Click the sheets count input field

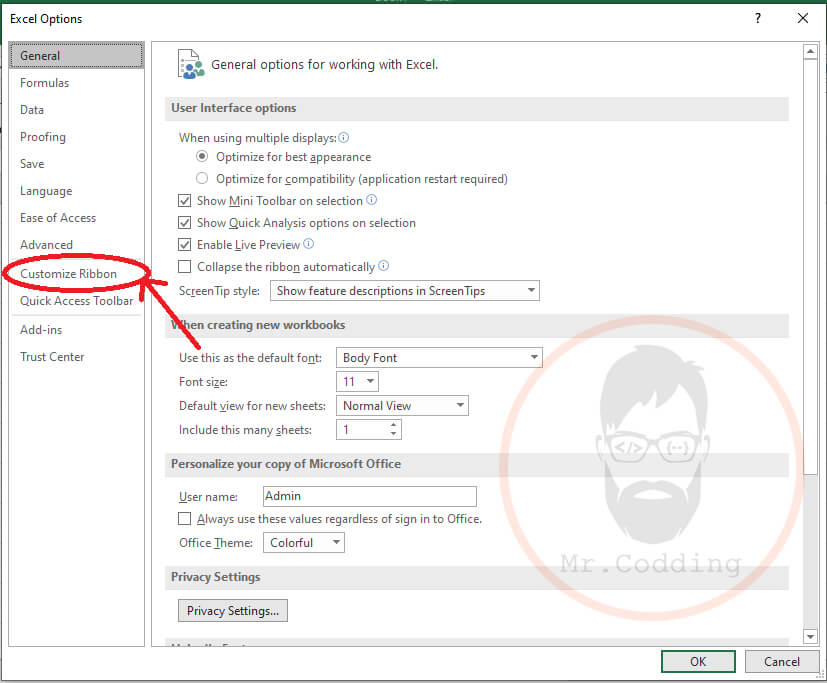[x=363, y=429]
